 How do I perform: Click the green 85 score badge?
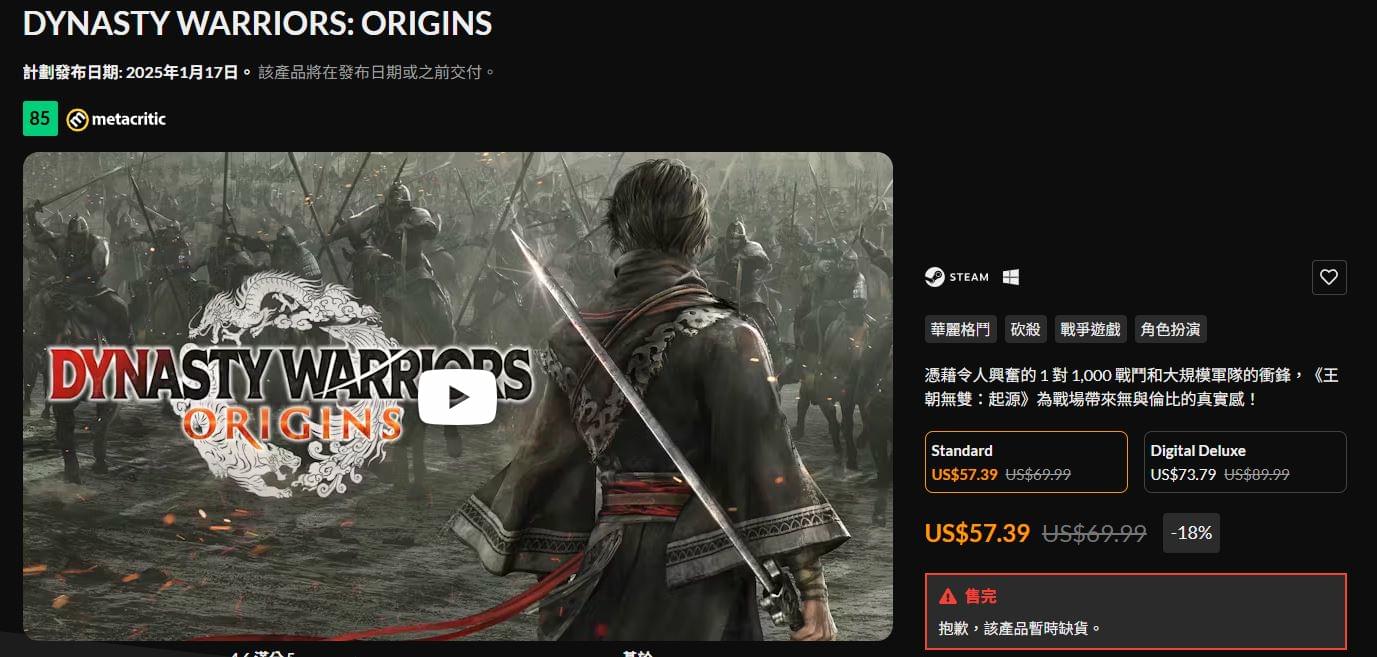40,119
